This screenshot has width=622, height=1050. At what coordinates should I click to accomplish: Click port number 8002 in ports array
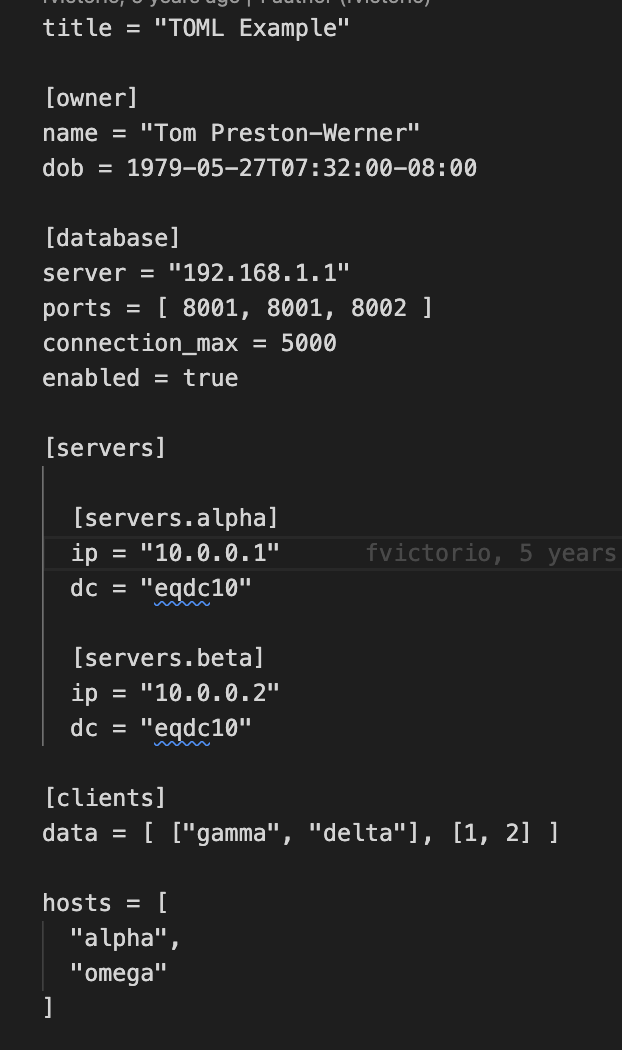click(x=379, y=308)
